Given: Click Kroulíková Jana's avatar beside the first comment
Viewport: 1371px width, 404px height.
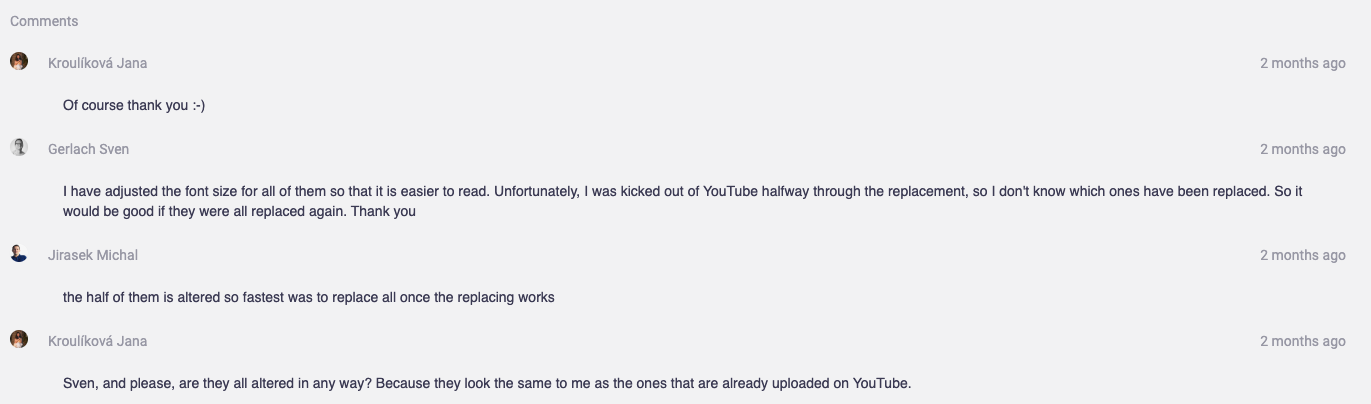Looking at the screenshot, I should click(x=19, y=62).
